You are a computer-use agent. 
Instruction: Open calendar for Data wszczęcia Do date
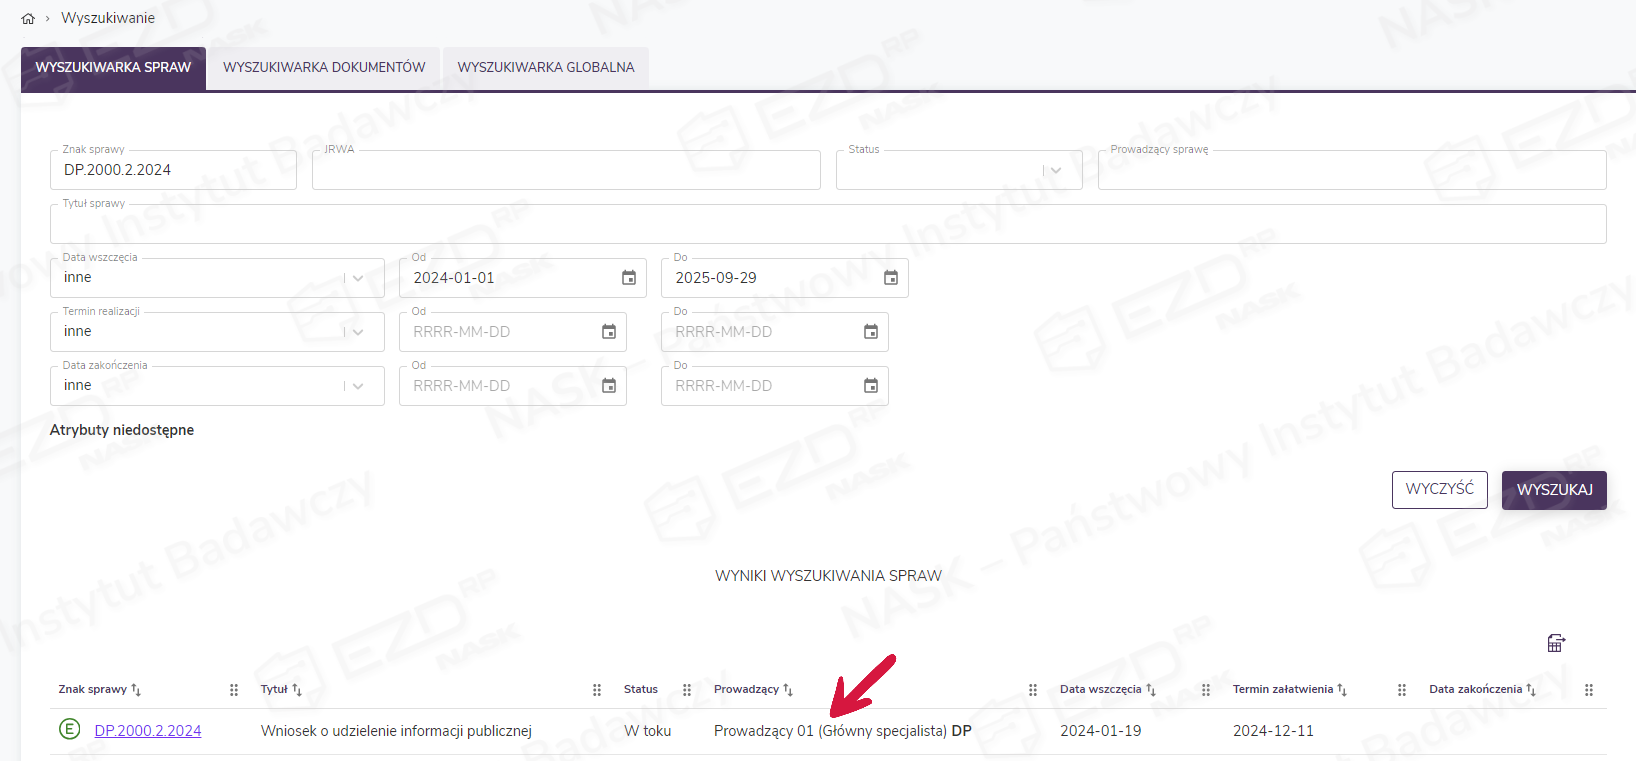point(891,278)
